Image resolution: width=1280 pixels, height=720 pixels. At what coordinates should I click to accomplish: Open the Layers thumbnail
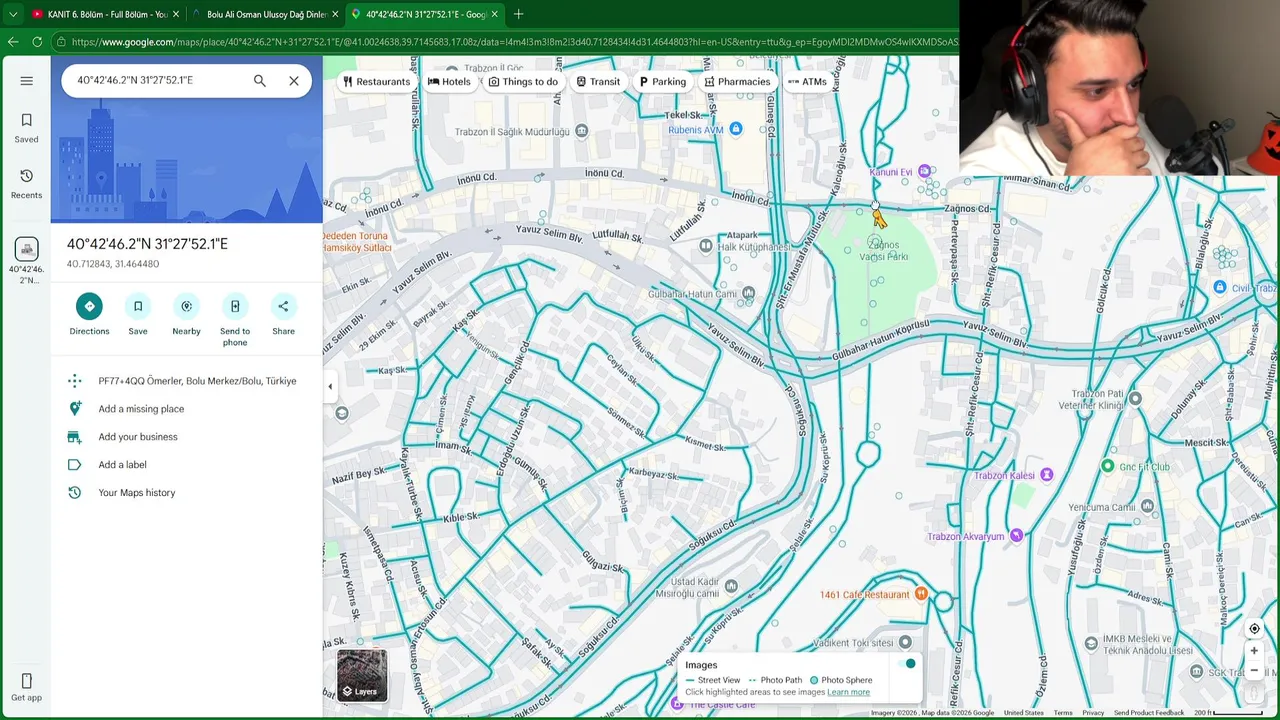click(362, 675)
